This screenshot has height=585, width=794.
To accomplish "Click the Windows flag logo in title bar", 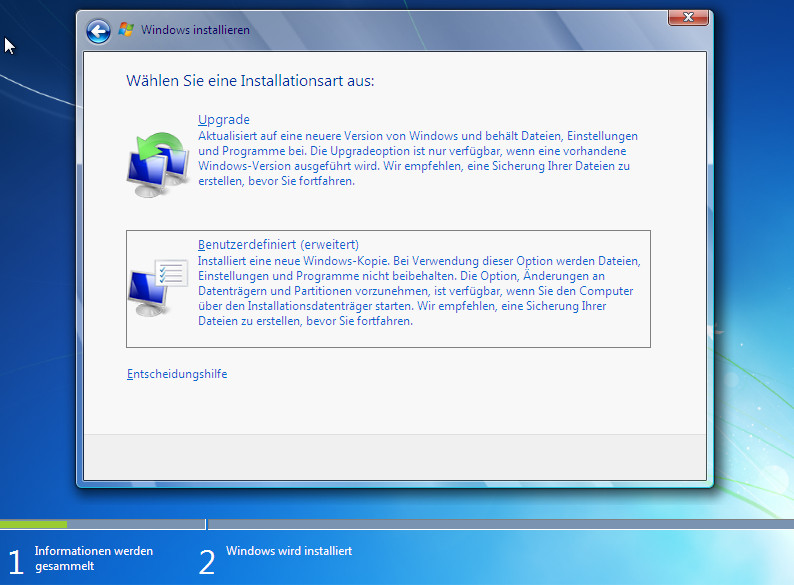I will click(x=126, y=29).
